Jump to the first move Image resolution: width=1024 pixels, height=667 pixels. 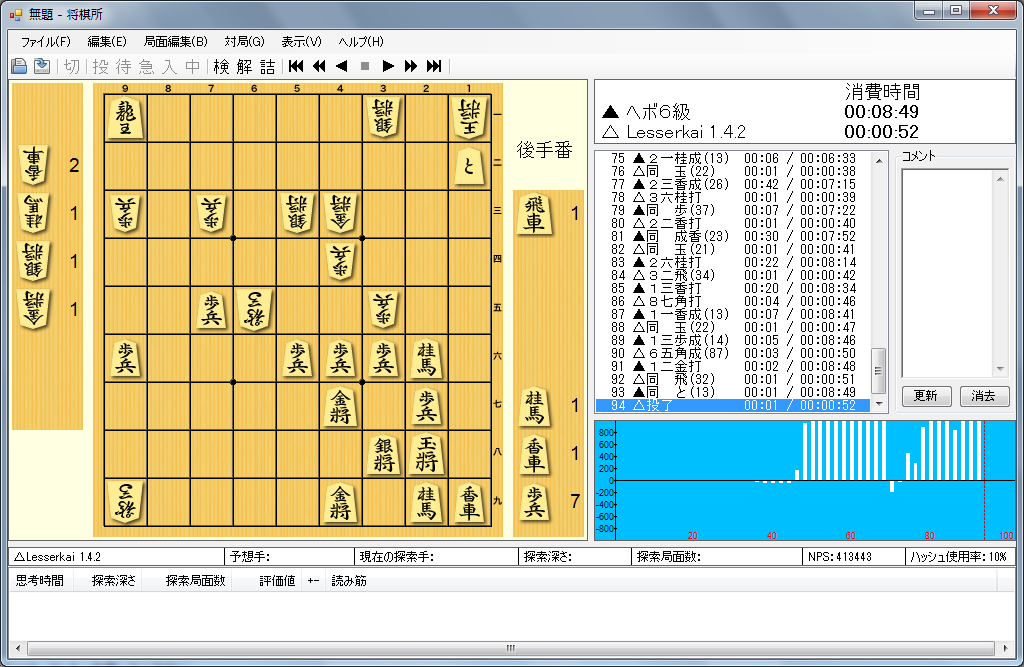296,67
